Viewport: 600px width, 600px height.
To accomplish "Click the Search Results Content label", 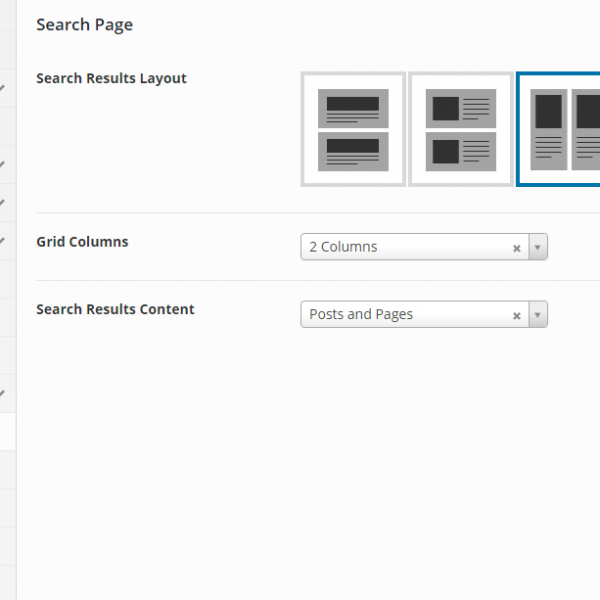I will 115,309.
